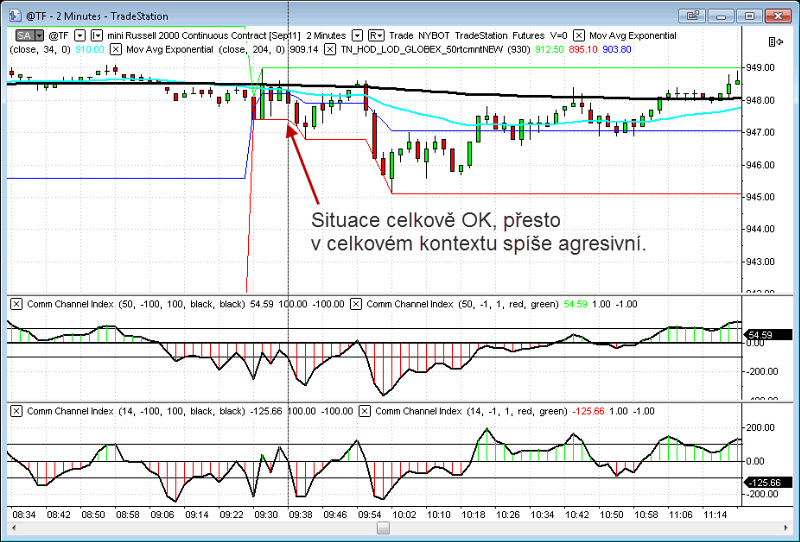Image resolution: width=800 pixels, height=542 pixels.
Task: Toggle the Mov Avg Exponential (close, 204) checkbox
Action: (x=116, y=50)
